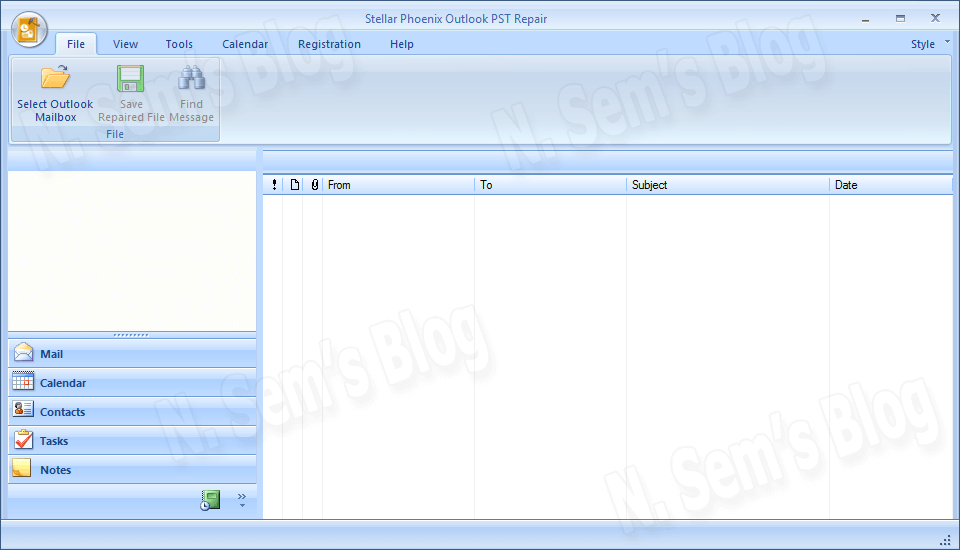Click Save Repaired File

(131, 93)
